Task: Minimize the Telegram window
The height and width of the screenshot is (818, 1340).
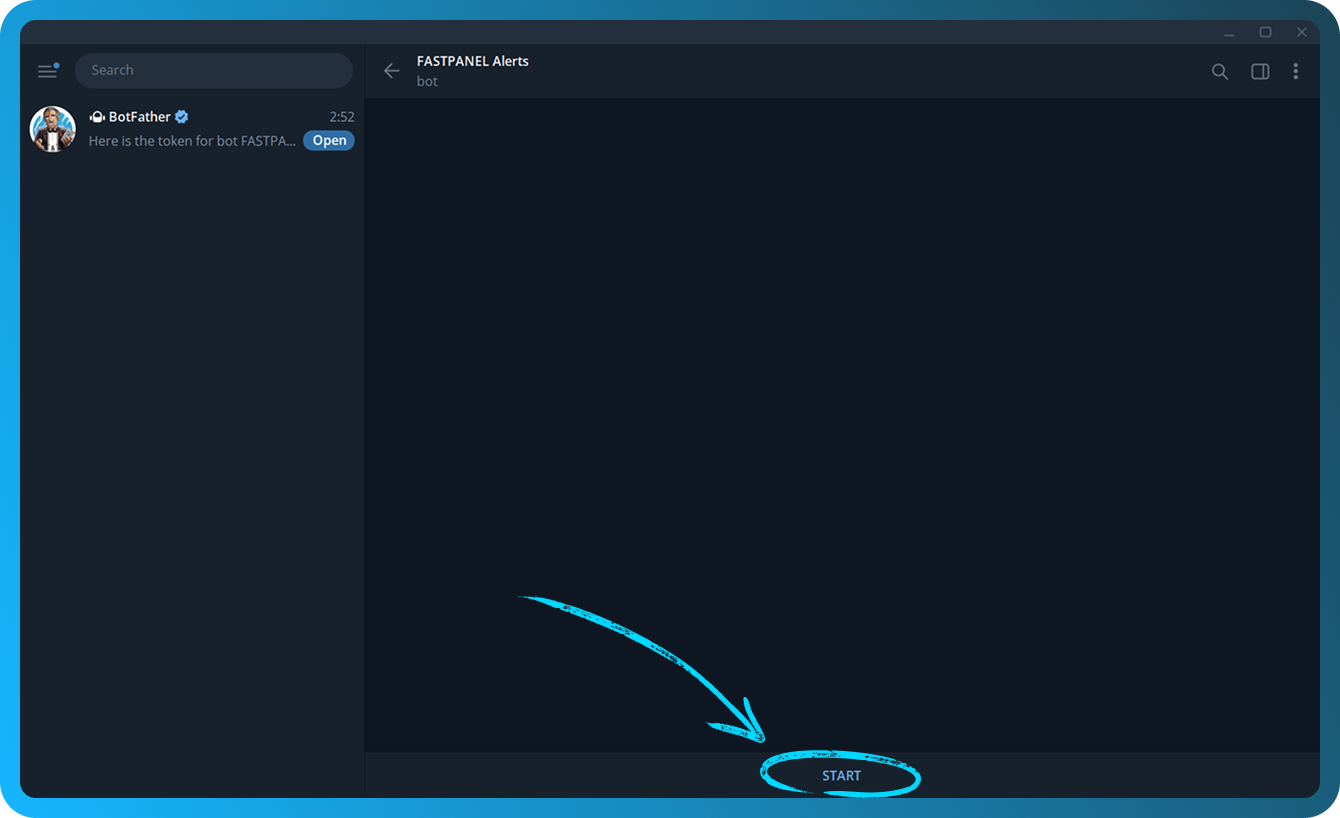Action: coord(1229,32)
